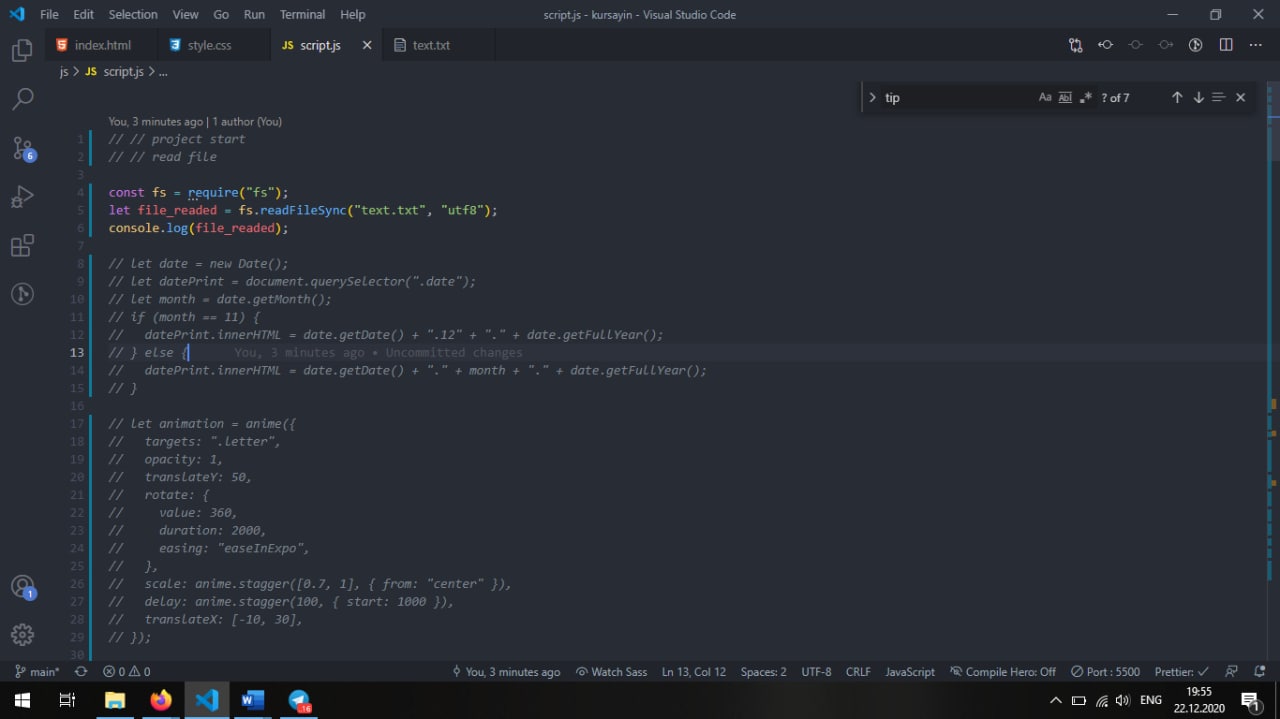This screenshot has width=1280, height=719.
Task: Open the Manage gear menu
Action: [x=22, y=635]
